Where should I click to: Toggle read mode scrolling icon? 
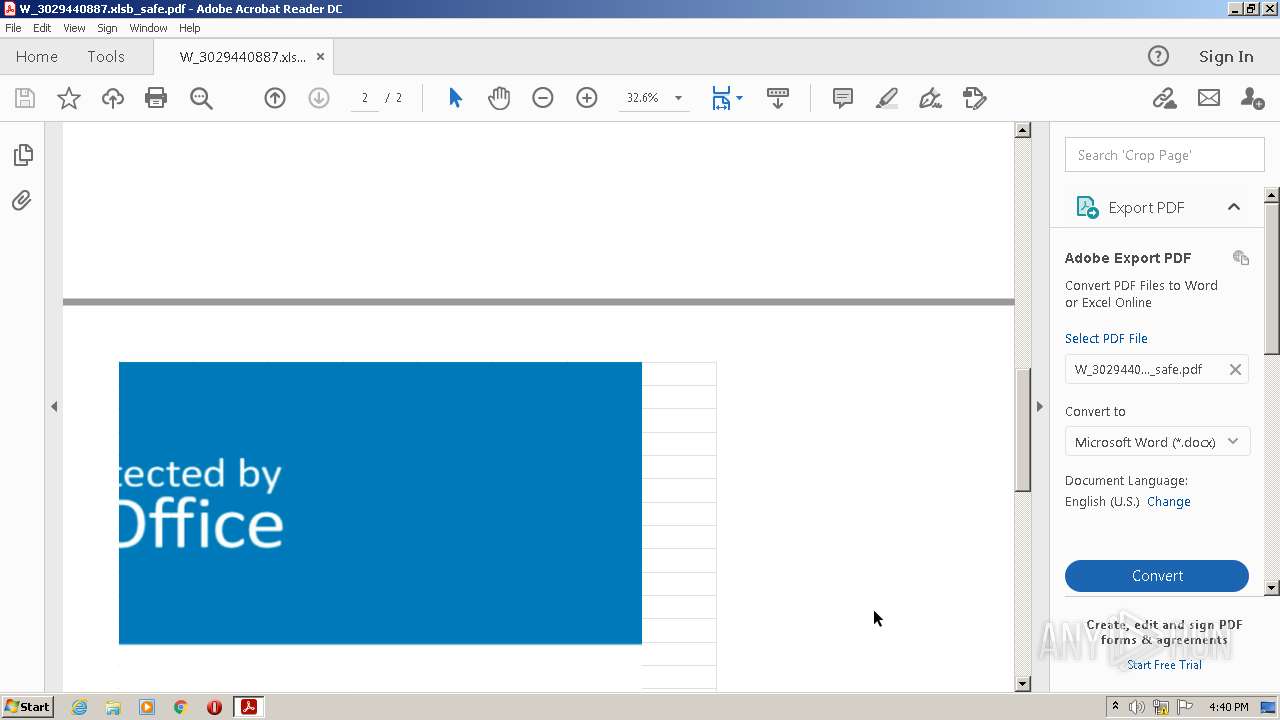click(x=778, y=98)
